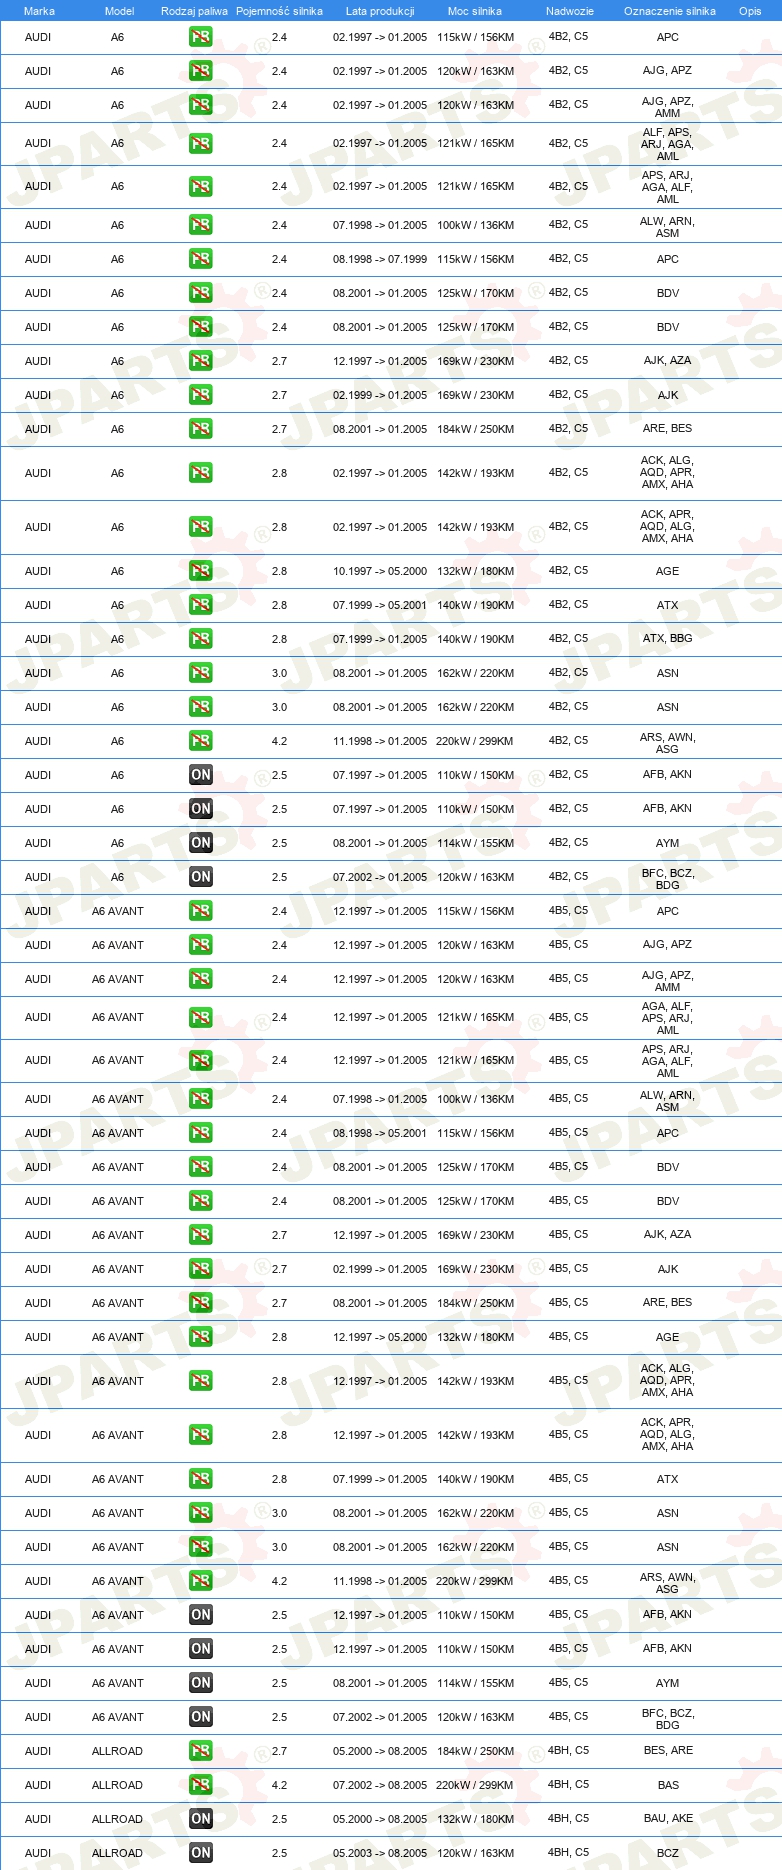The width and height of the screenshot is (782, 1870).
Task: Click PB fuel icon in A6 02.1997 APC row
Action: 201,37
